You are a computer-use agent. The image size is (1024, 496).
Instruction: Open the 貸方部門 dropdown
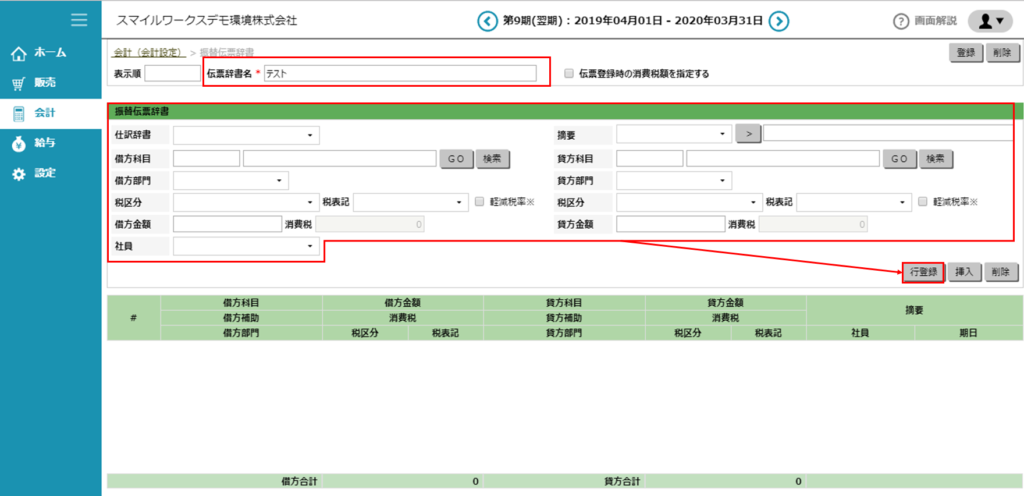[x=674, y=180]
